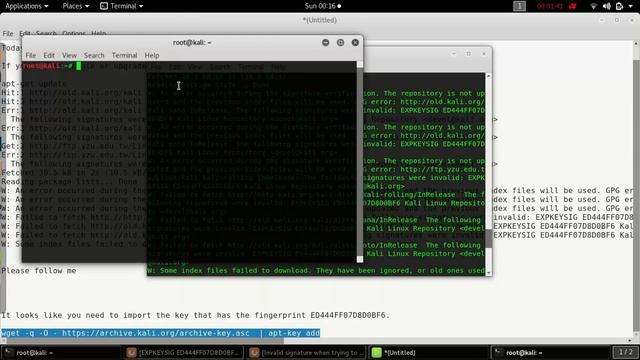Click the workspace indicator numbered 1 in the top bar
This screenshot has height=360, width=640.
pos(519,6)
